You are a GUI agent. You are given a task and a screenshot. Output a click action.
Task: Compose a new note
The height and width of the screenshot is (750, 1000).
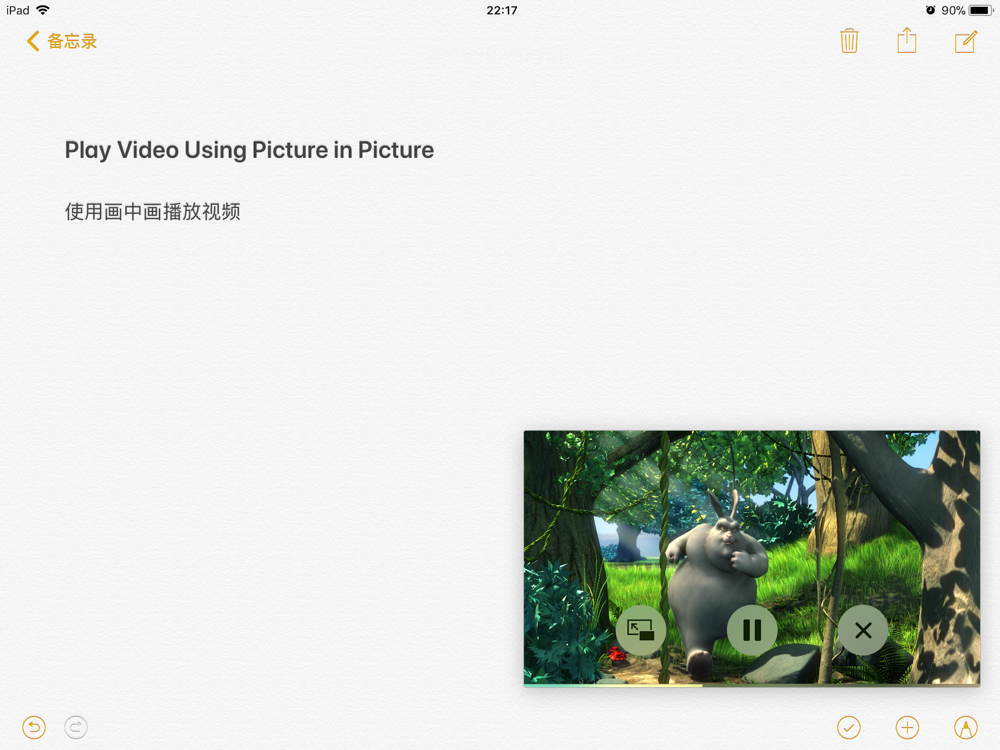click(966, 41)
